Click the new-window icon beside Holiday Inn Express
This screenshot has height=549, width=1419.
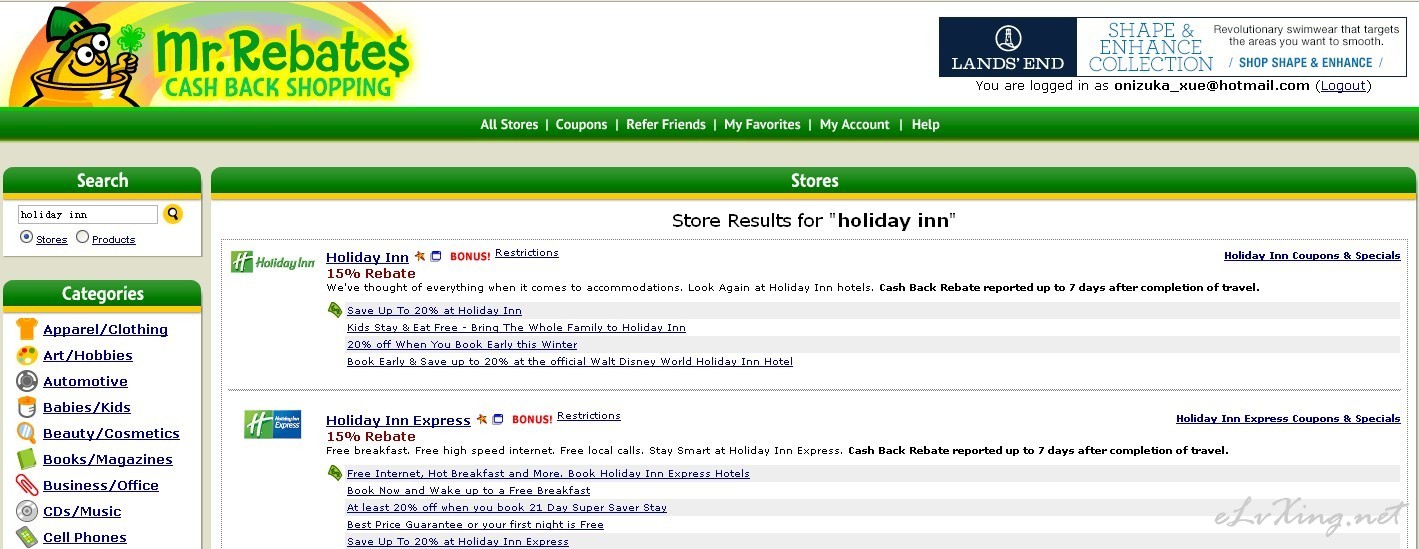click(498, 419)
